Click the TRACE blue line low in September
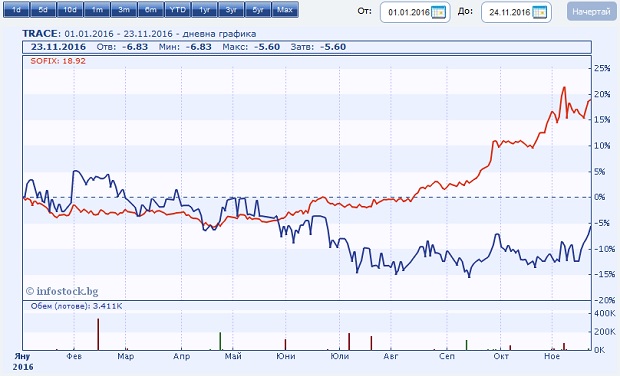 pos(469,276)
